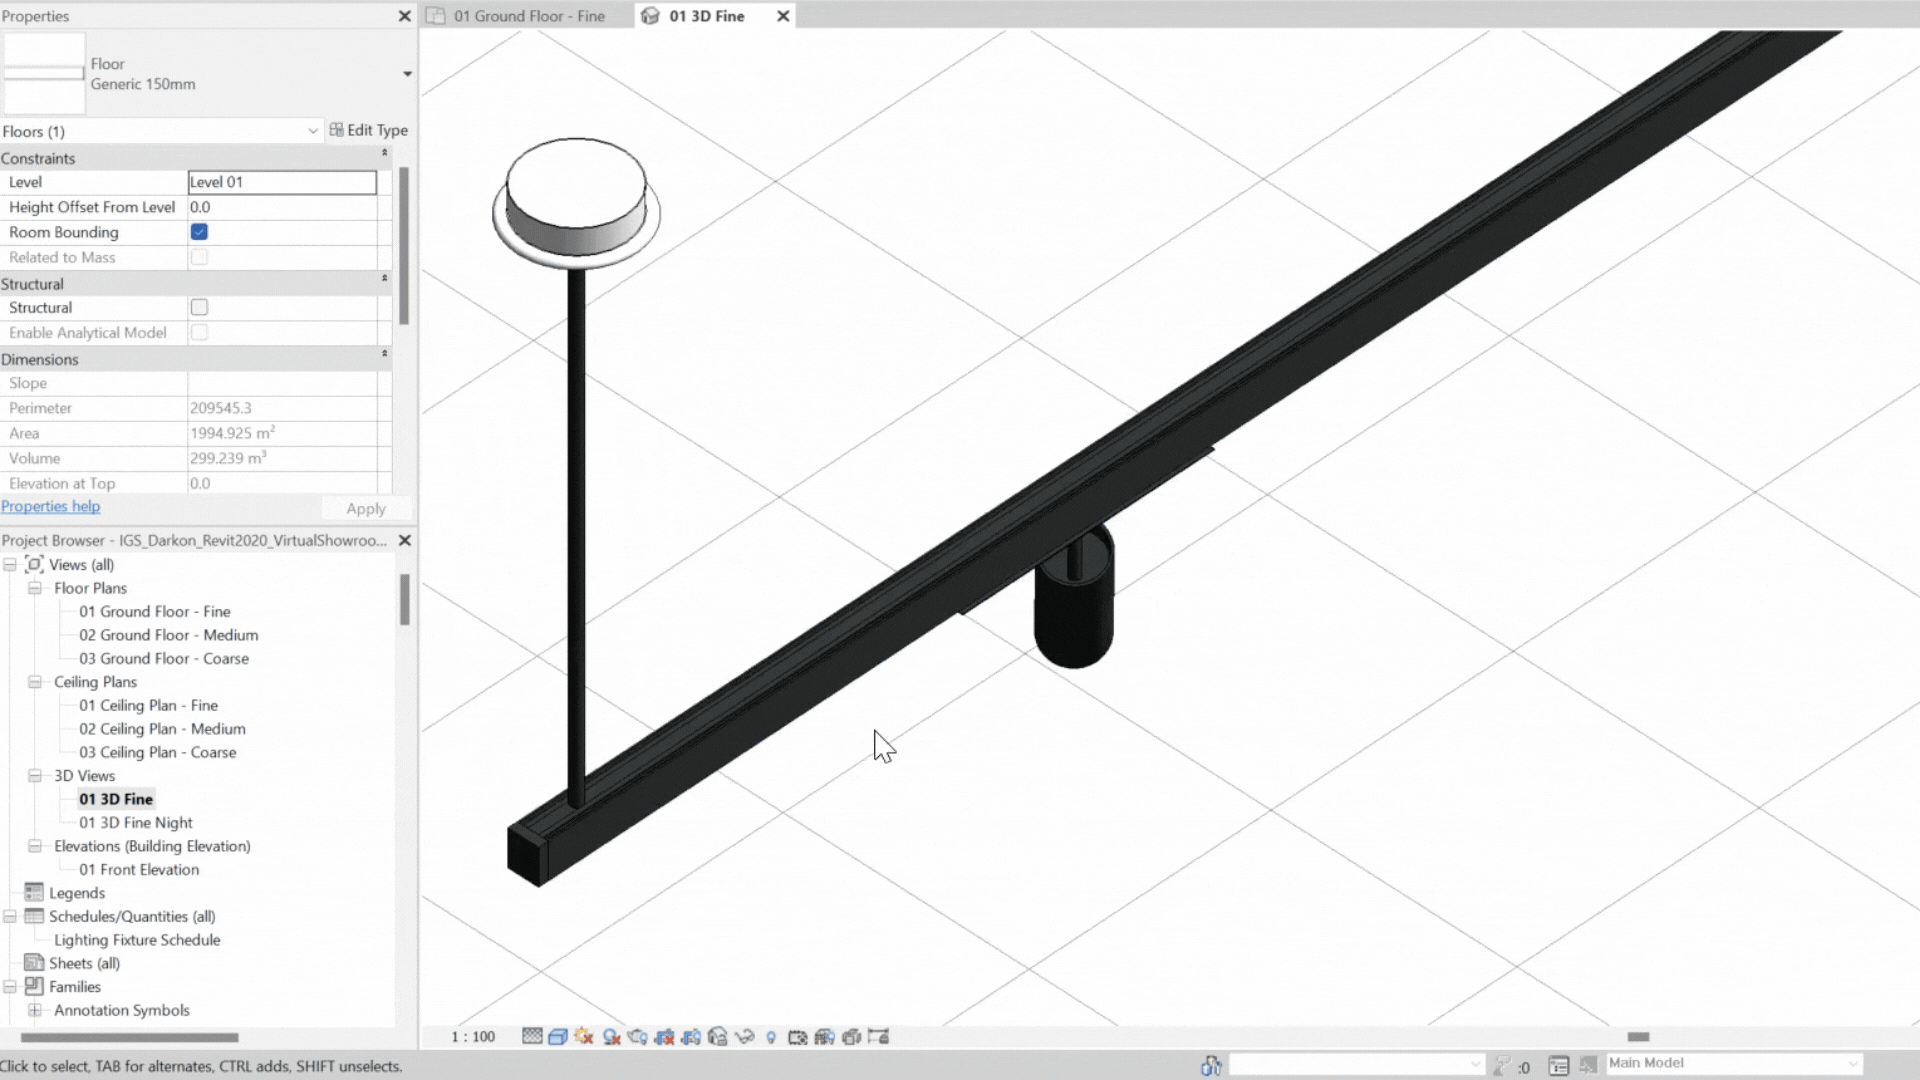The image size is (1920, 1080).
Task: Select the 01 3D Fine view tab
Action: click(x=706, y=16)
